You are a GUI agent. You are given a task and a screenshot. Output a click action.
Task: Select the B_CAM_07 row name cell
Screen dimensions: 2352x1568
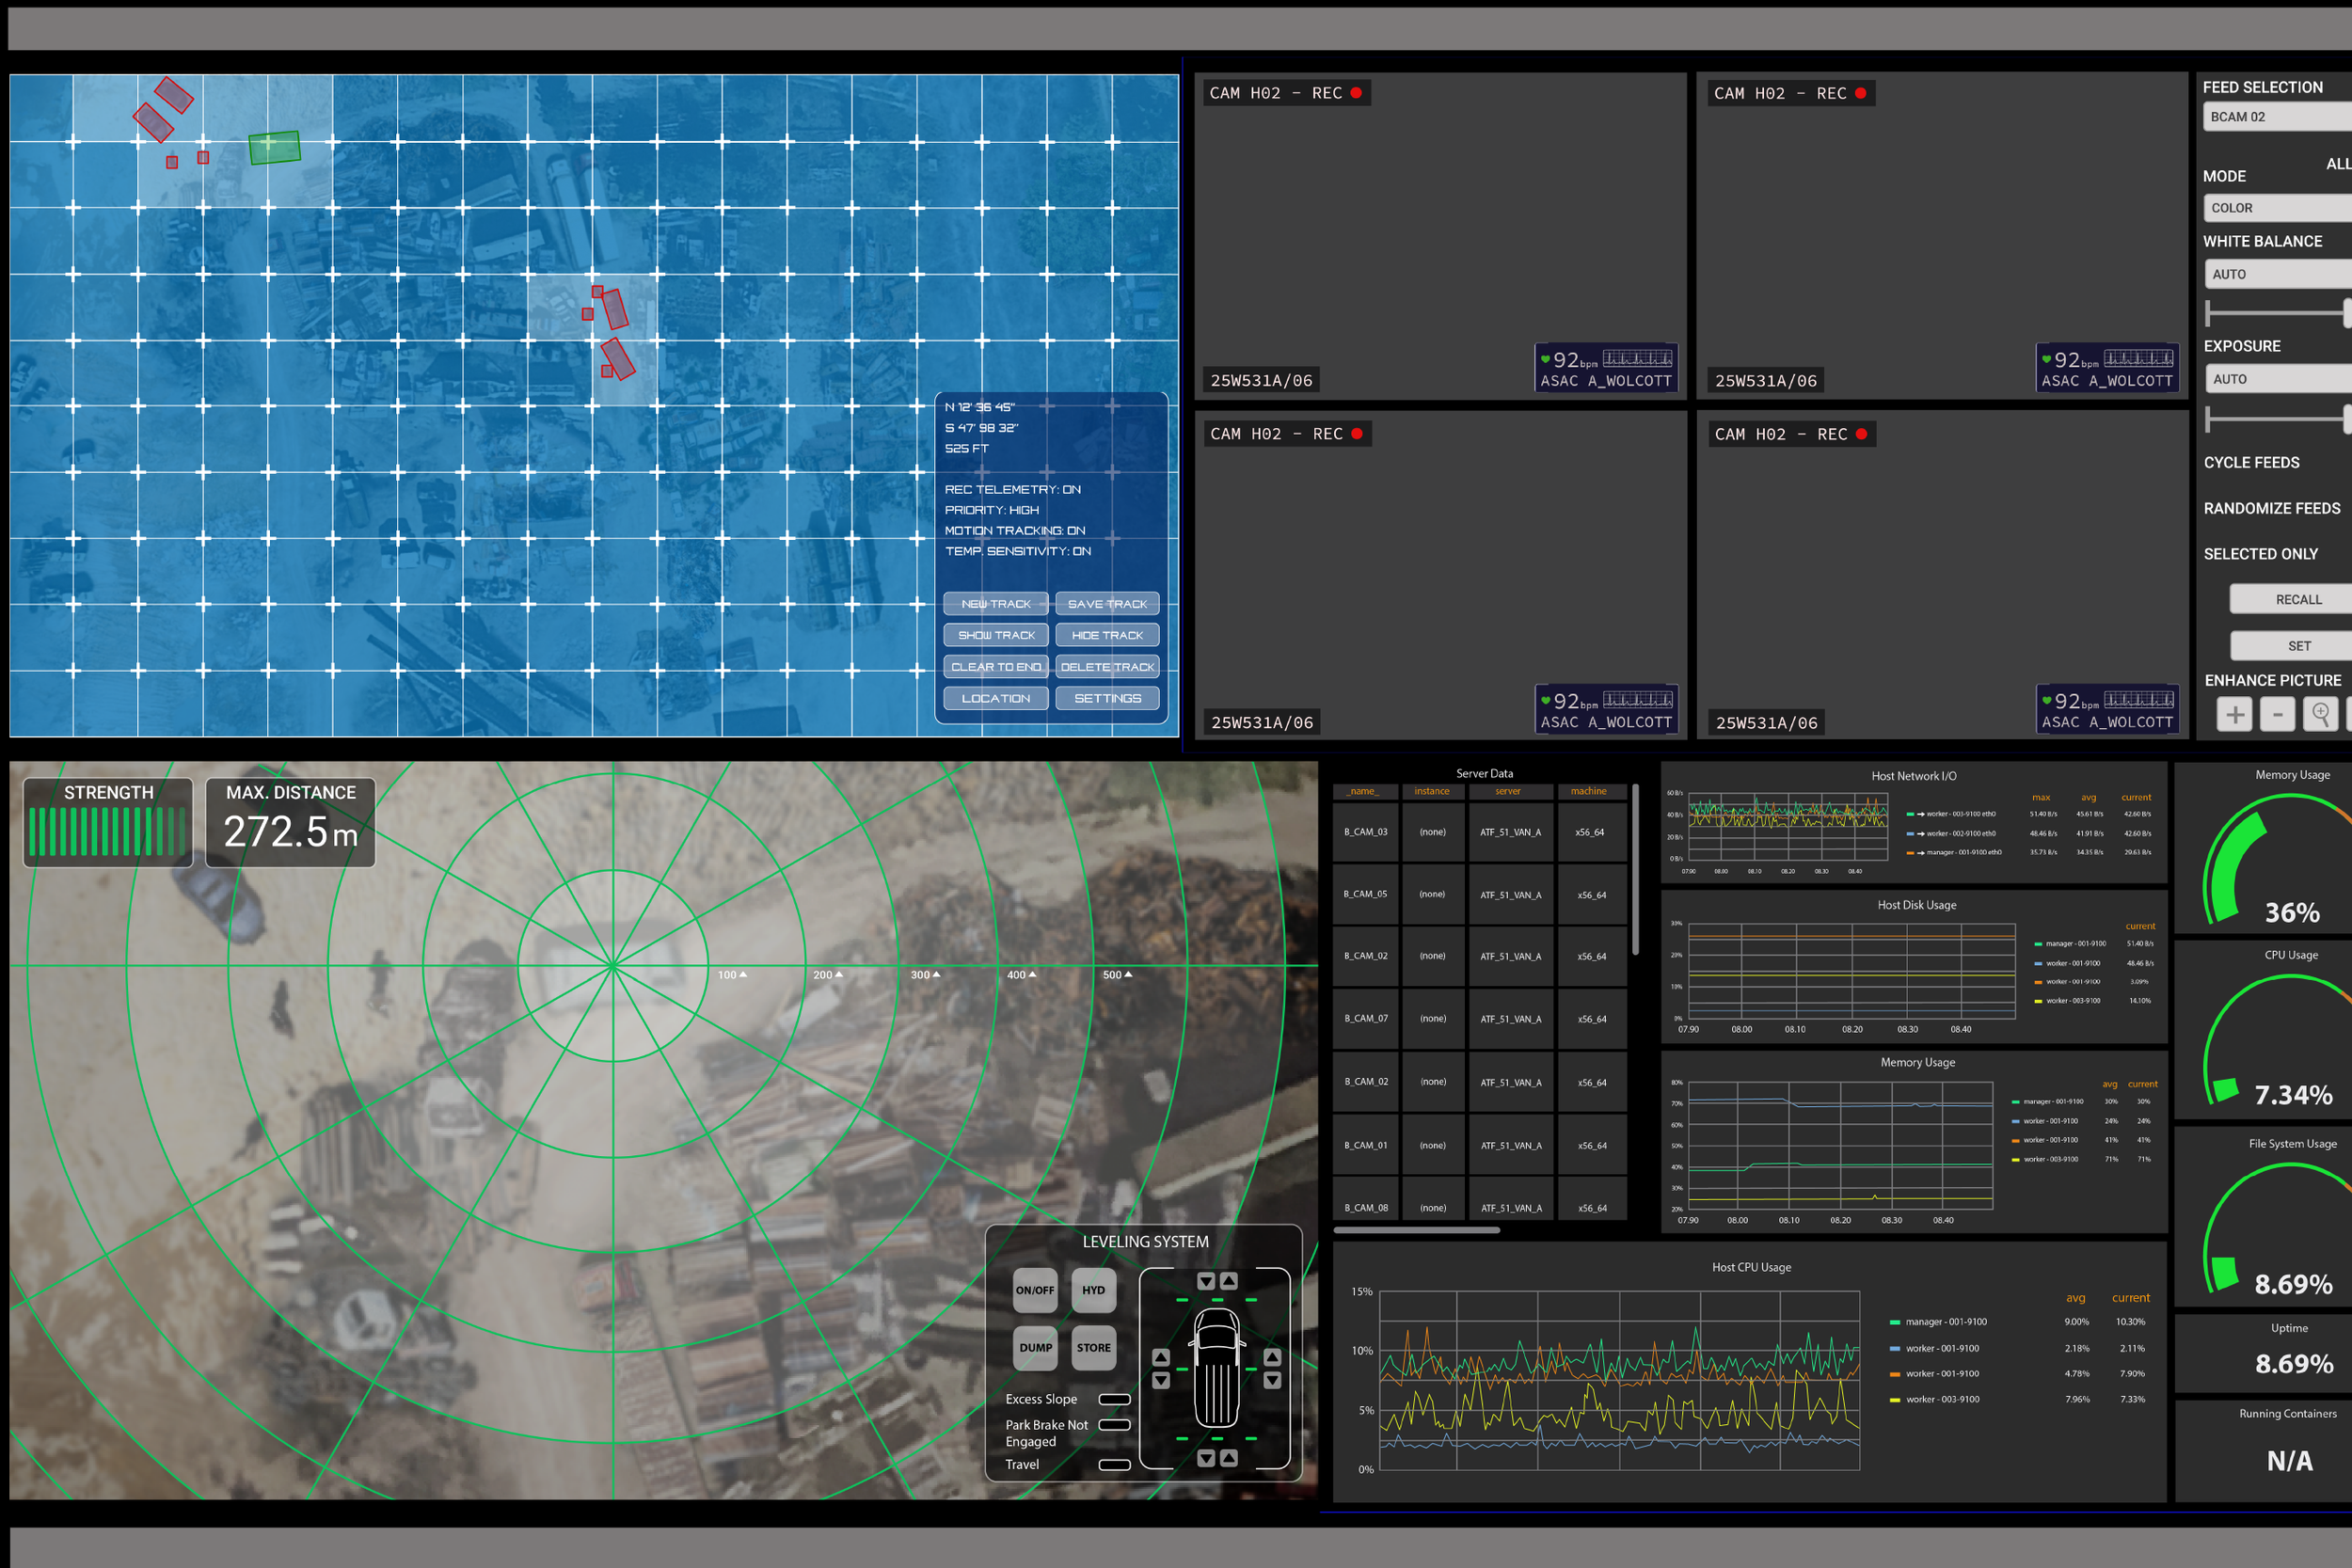pyautogui.click(x=1365, y=1018)
